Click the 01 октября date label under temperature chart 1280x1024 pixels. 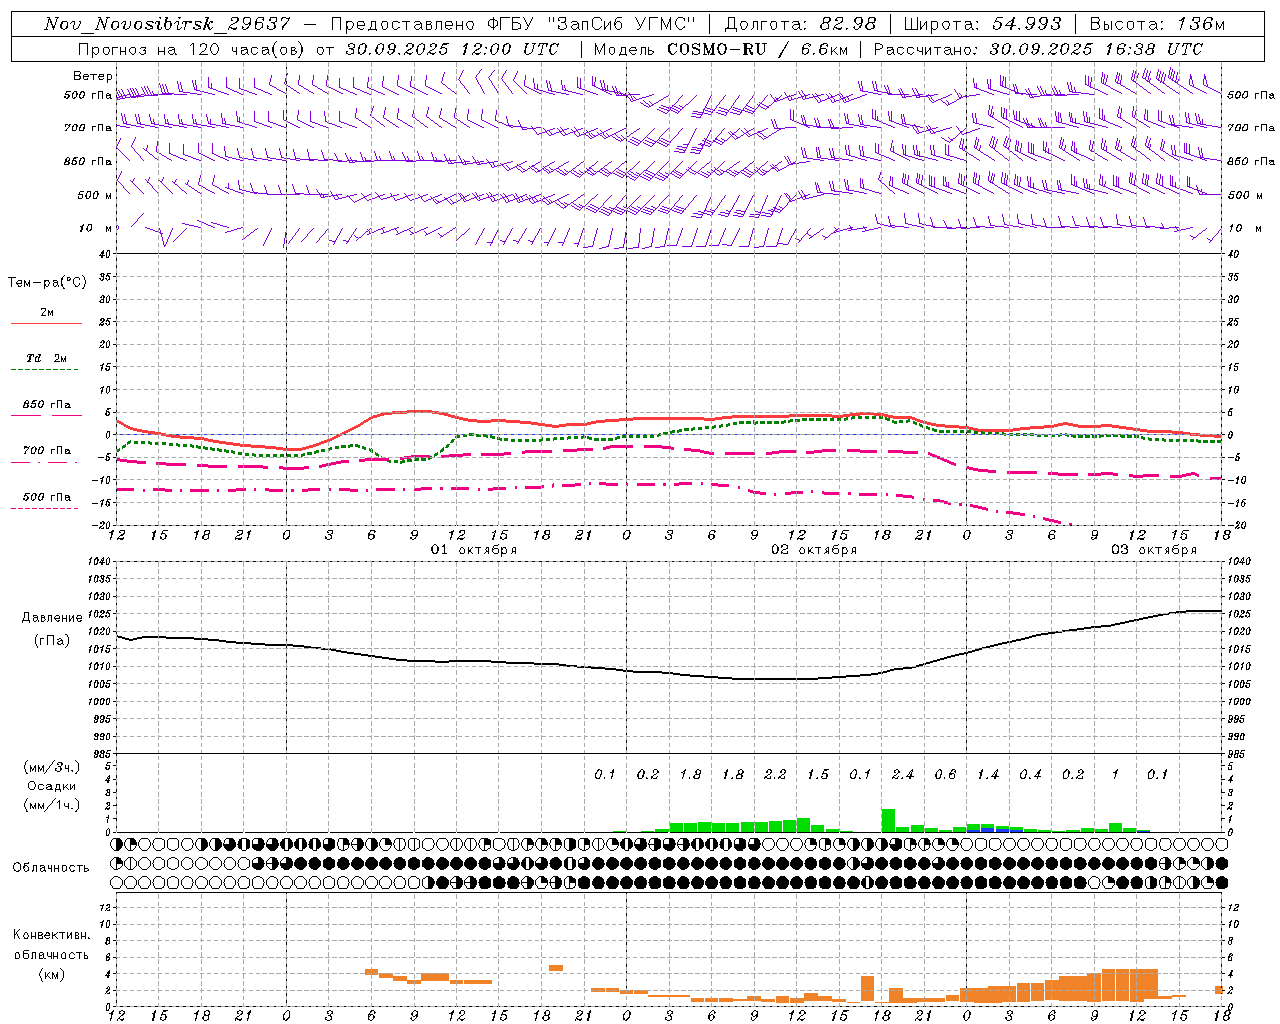(474, 549)
